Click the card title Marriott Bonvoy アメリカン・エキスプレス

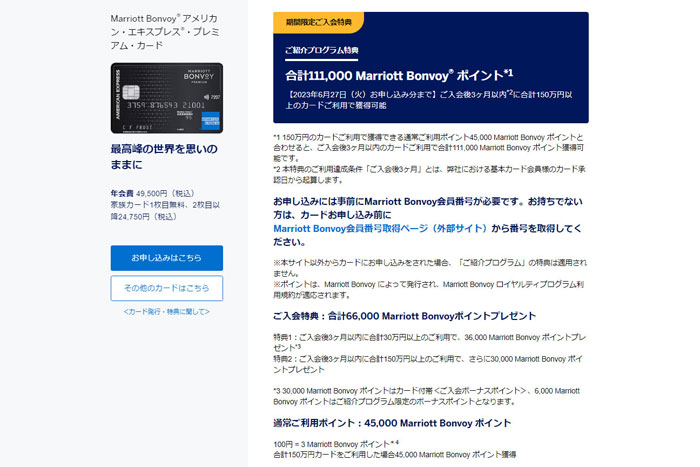[165, 32]
